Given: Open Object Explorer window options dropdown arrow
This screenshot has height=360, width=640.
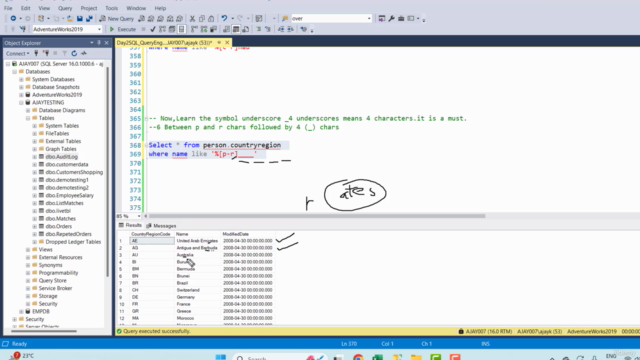Looking at the screenshot, I should tap(91, 42).
